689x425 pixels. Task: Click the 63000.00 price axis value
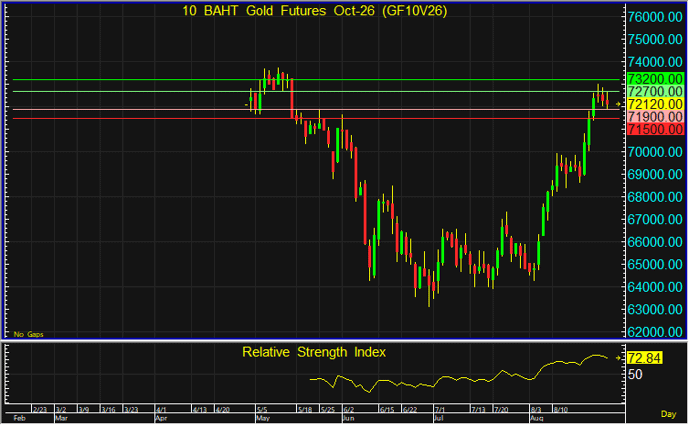click(x=656, y=309)
